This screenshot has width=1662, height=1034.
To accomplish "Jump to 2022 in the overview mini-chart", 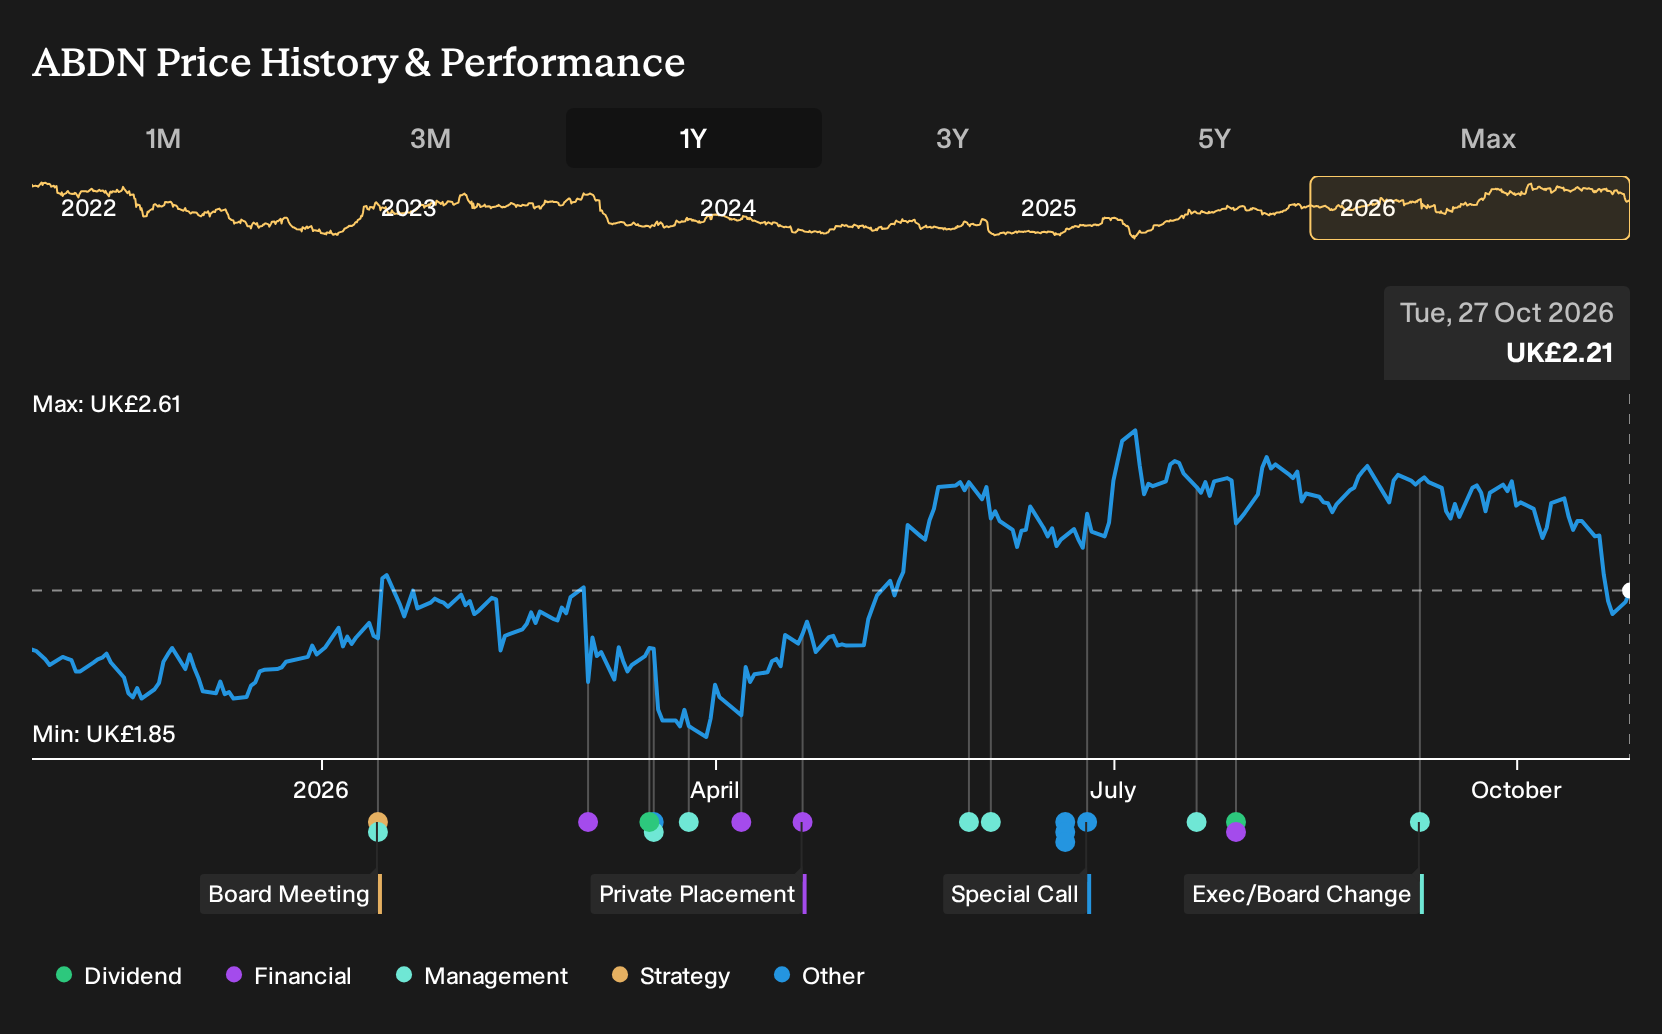I will [x=89, y=208].
